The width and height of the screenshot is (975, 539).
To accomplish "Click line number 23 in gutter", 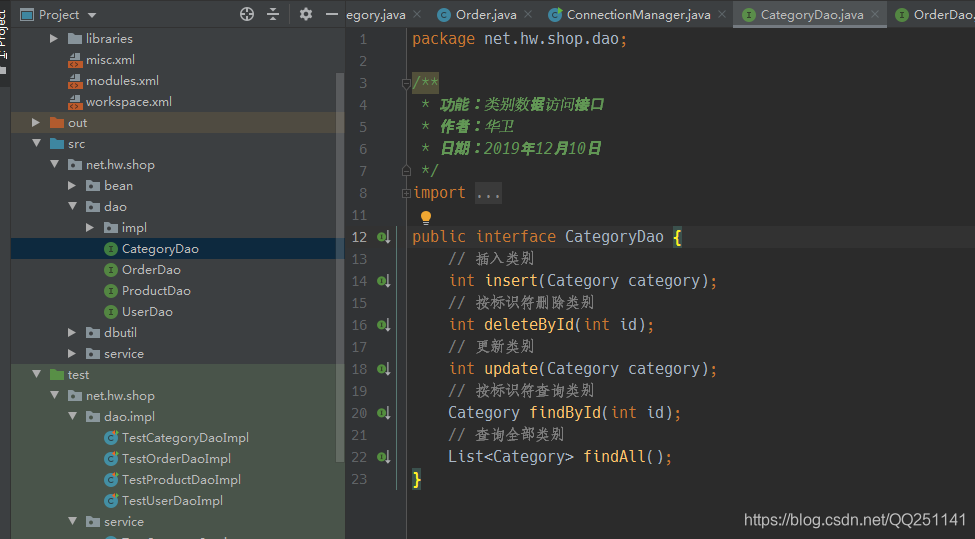I will tap(359, 479).
